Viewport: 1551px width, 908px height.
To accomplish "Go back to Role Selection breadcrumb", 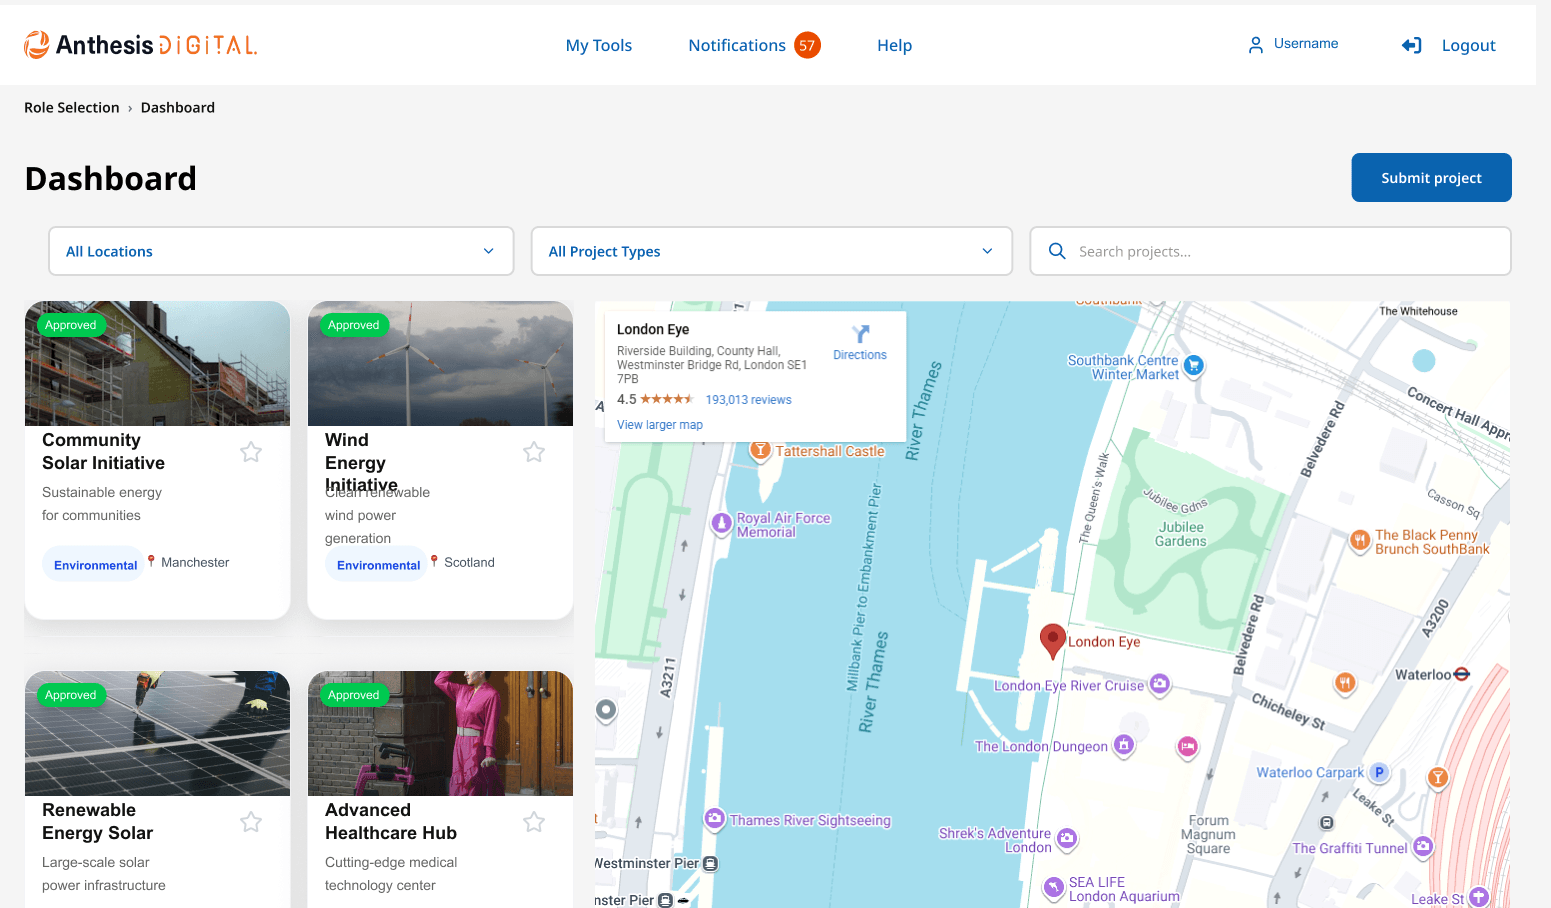I will 72,107.
